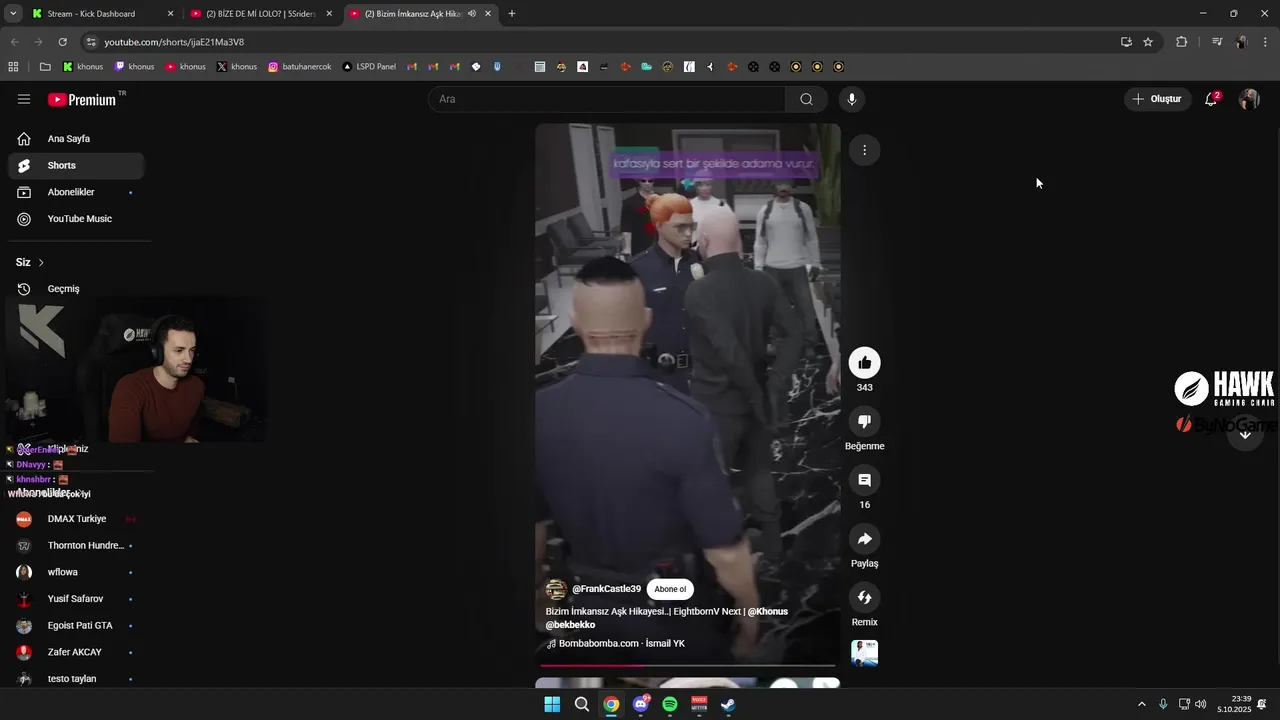This screenshot has width=1280, height=720.
Task: Open Egoist Pati GTA channel
Action: pos(76,625)
